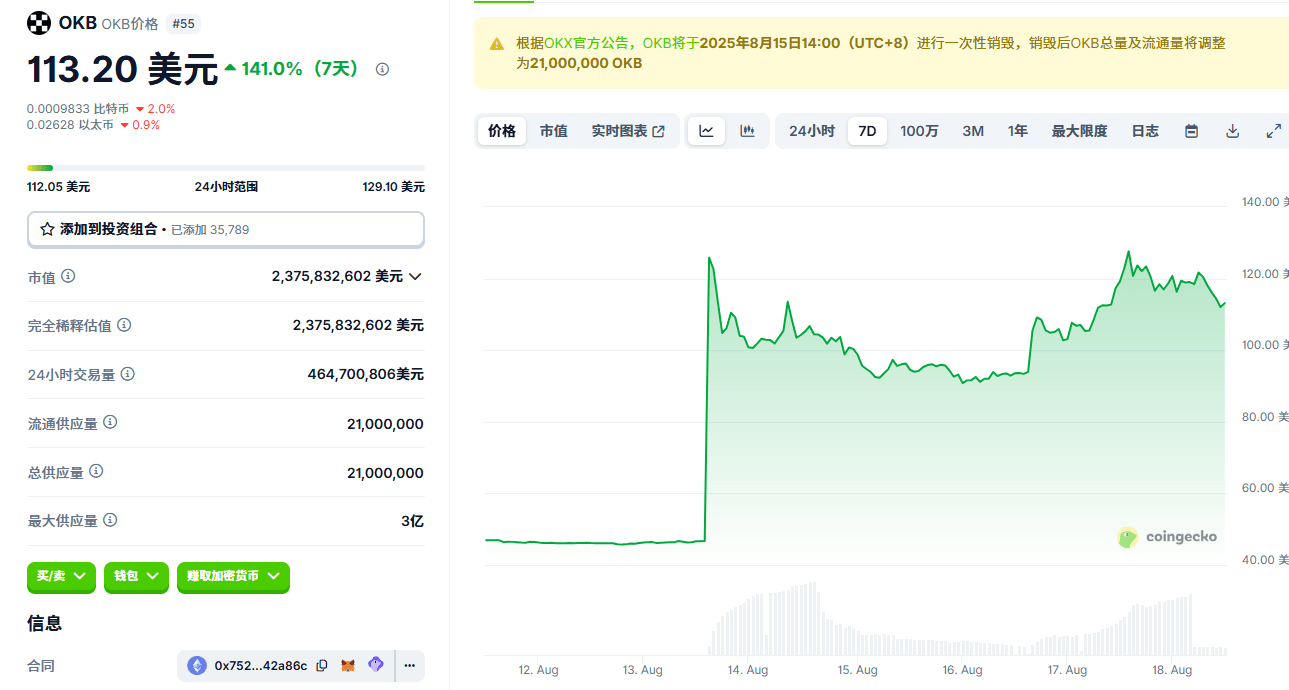Open more contract options ellipsis
Screen dimensions: 1289x690
(409, 665)
